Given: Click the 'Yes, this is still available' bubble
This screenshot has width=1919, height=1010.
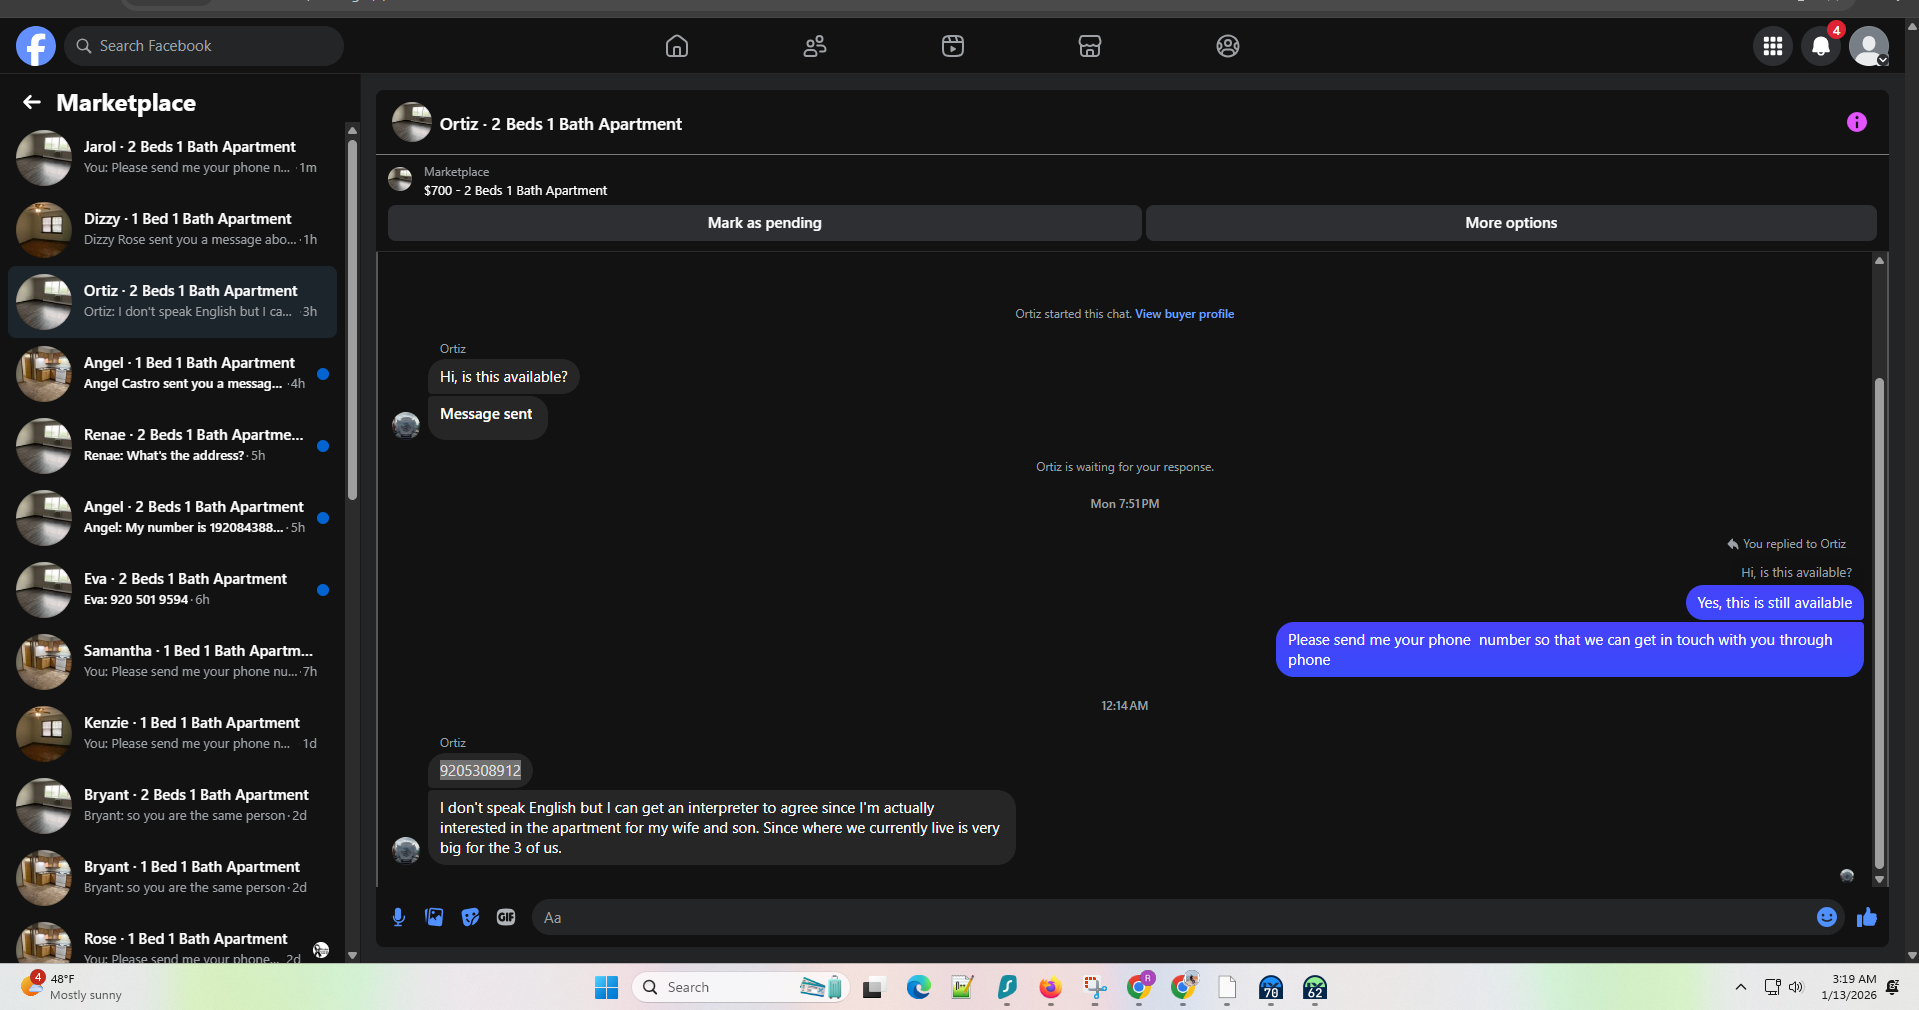Looking at the screenshot, I should coord(1774,603).
